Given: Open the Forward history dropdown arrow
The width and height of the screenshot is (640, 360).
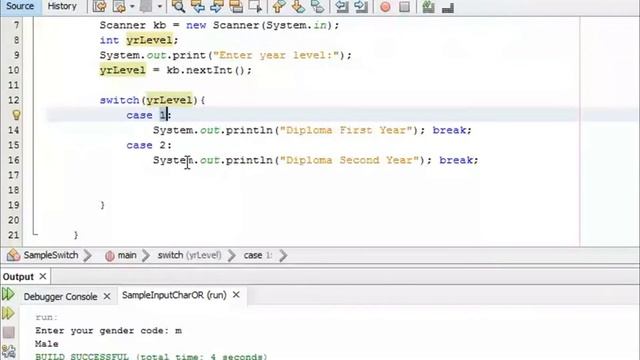Looking at the screenshot, I should 160,7.
